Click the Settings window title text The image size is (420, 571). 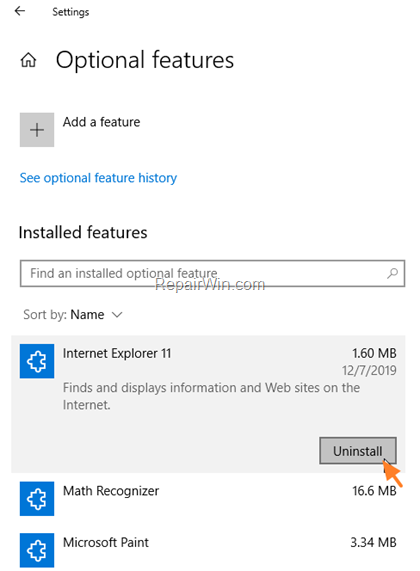tap(71, 12)
